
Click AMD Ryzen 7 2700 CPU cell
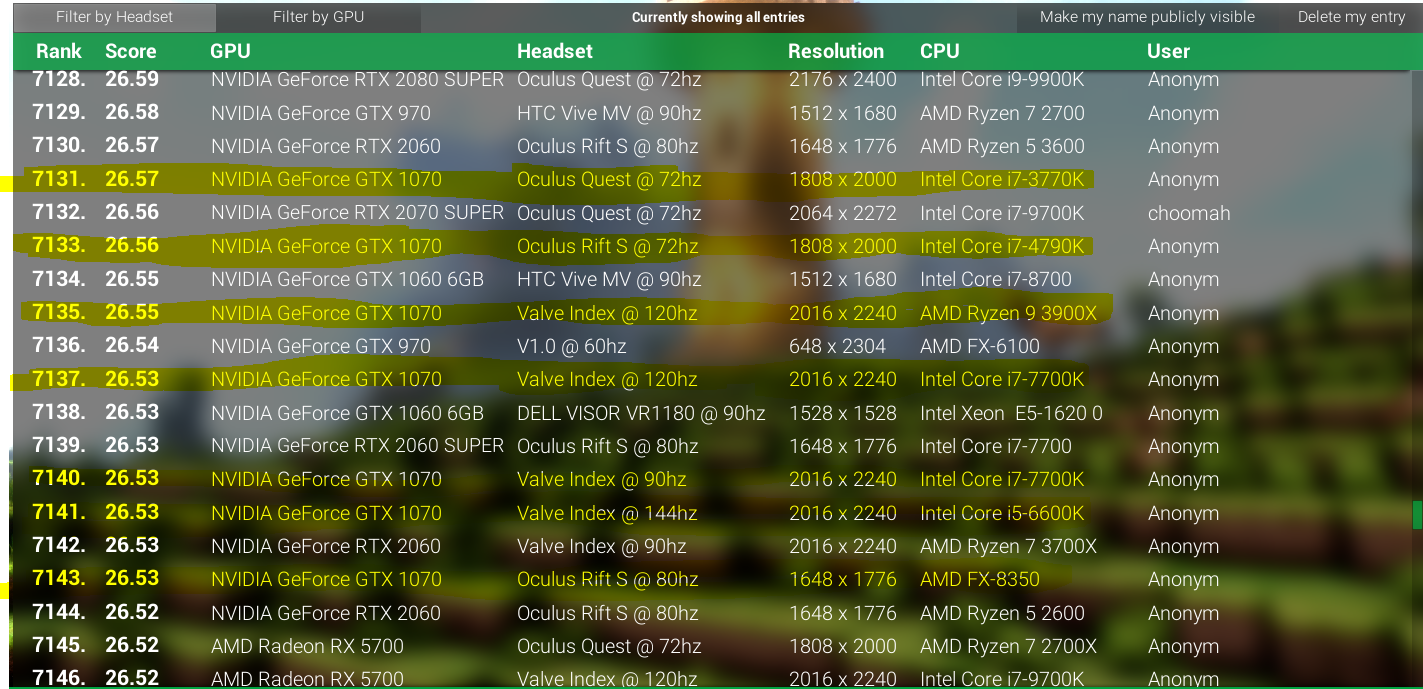coord(1002,113)
